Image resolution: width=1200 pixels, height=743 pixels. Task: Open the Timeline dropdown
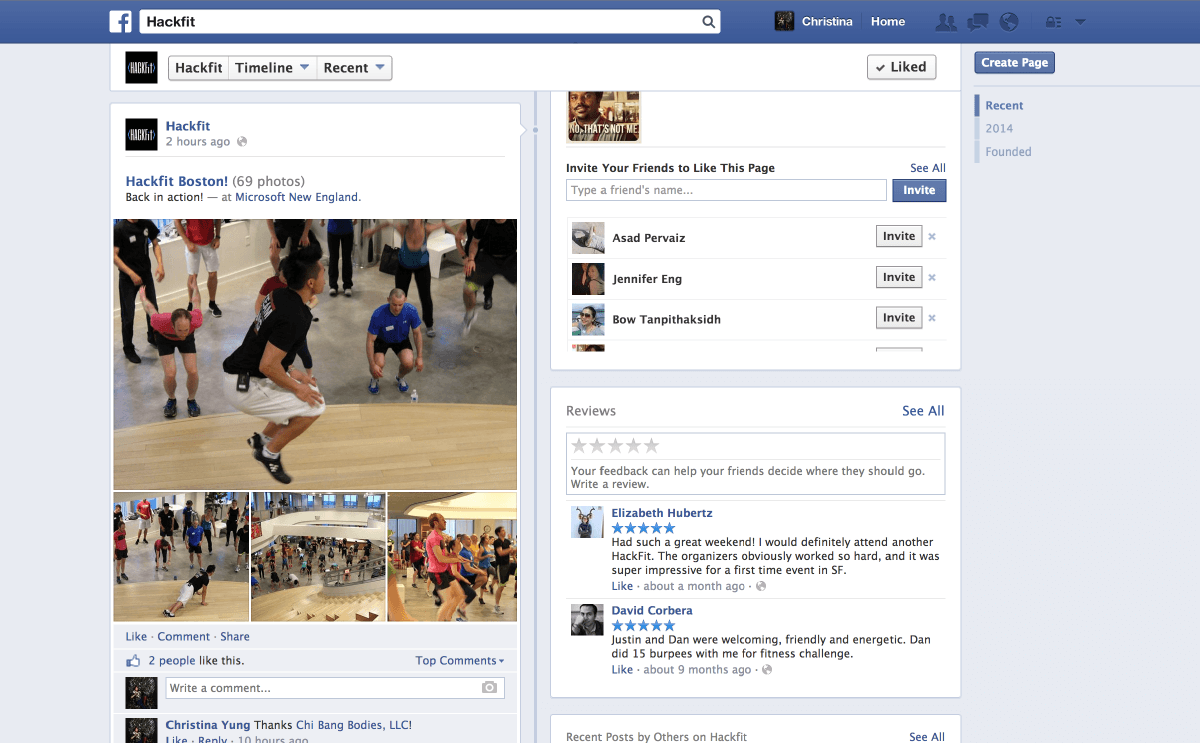[272, 68]
